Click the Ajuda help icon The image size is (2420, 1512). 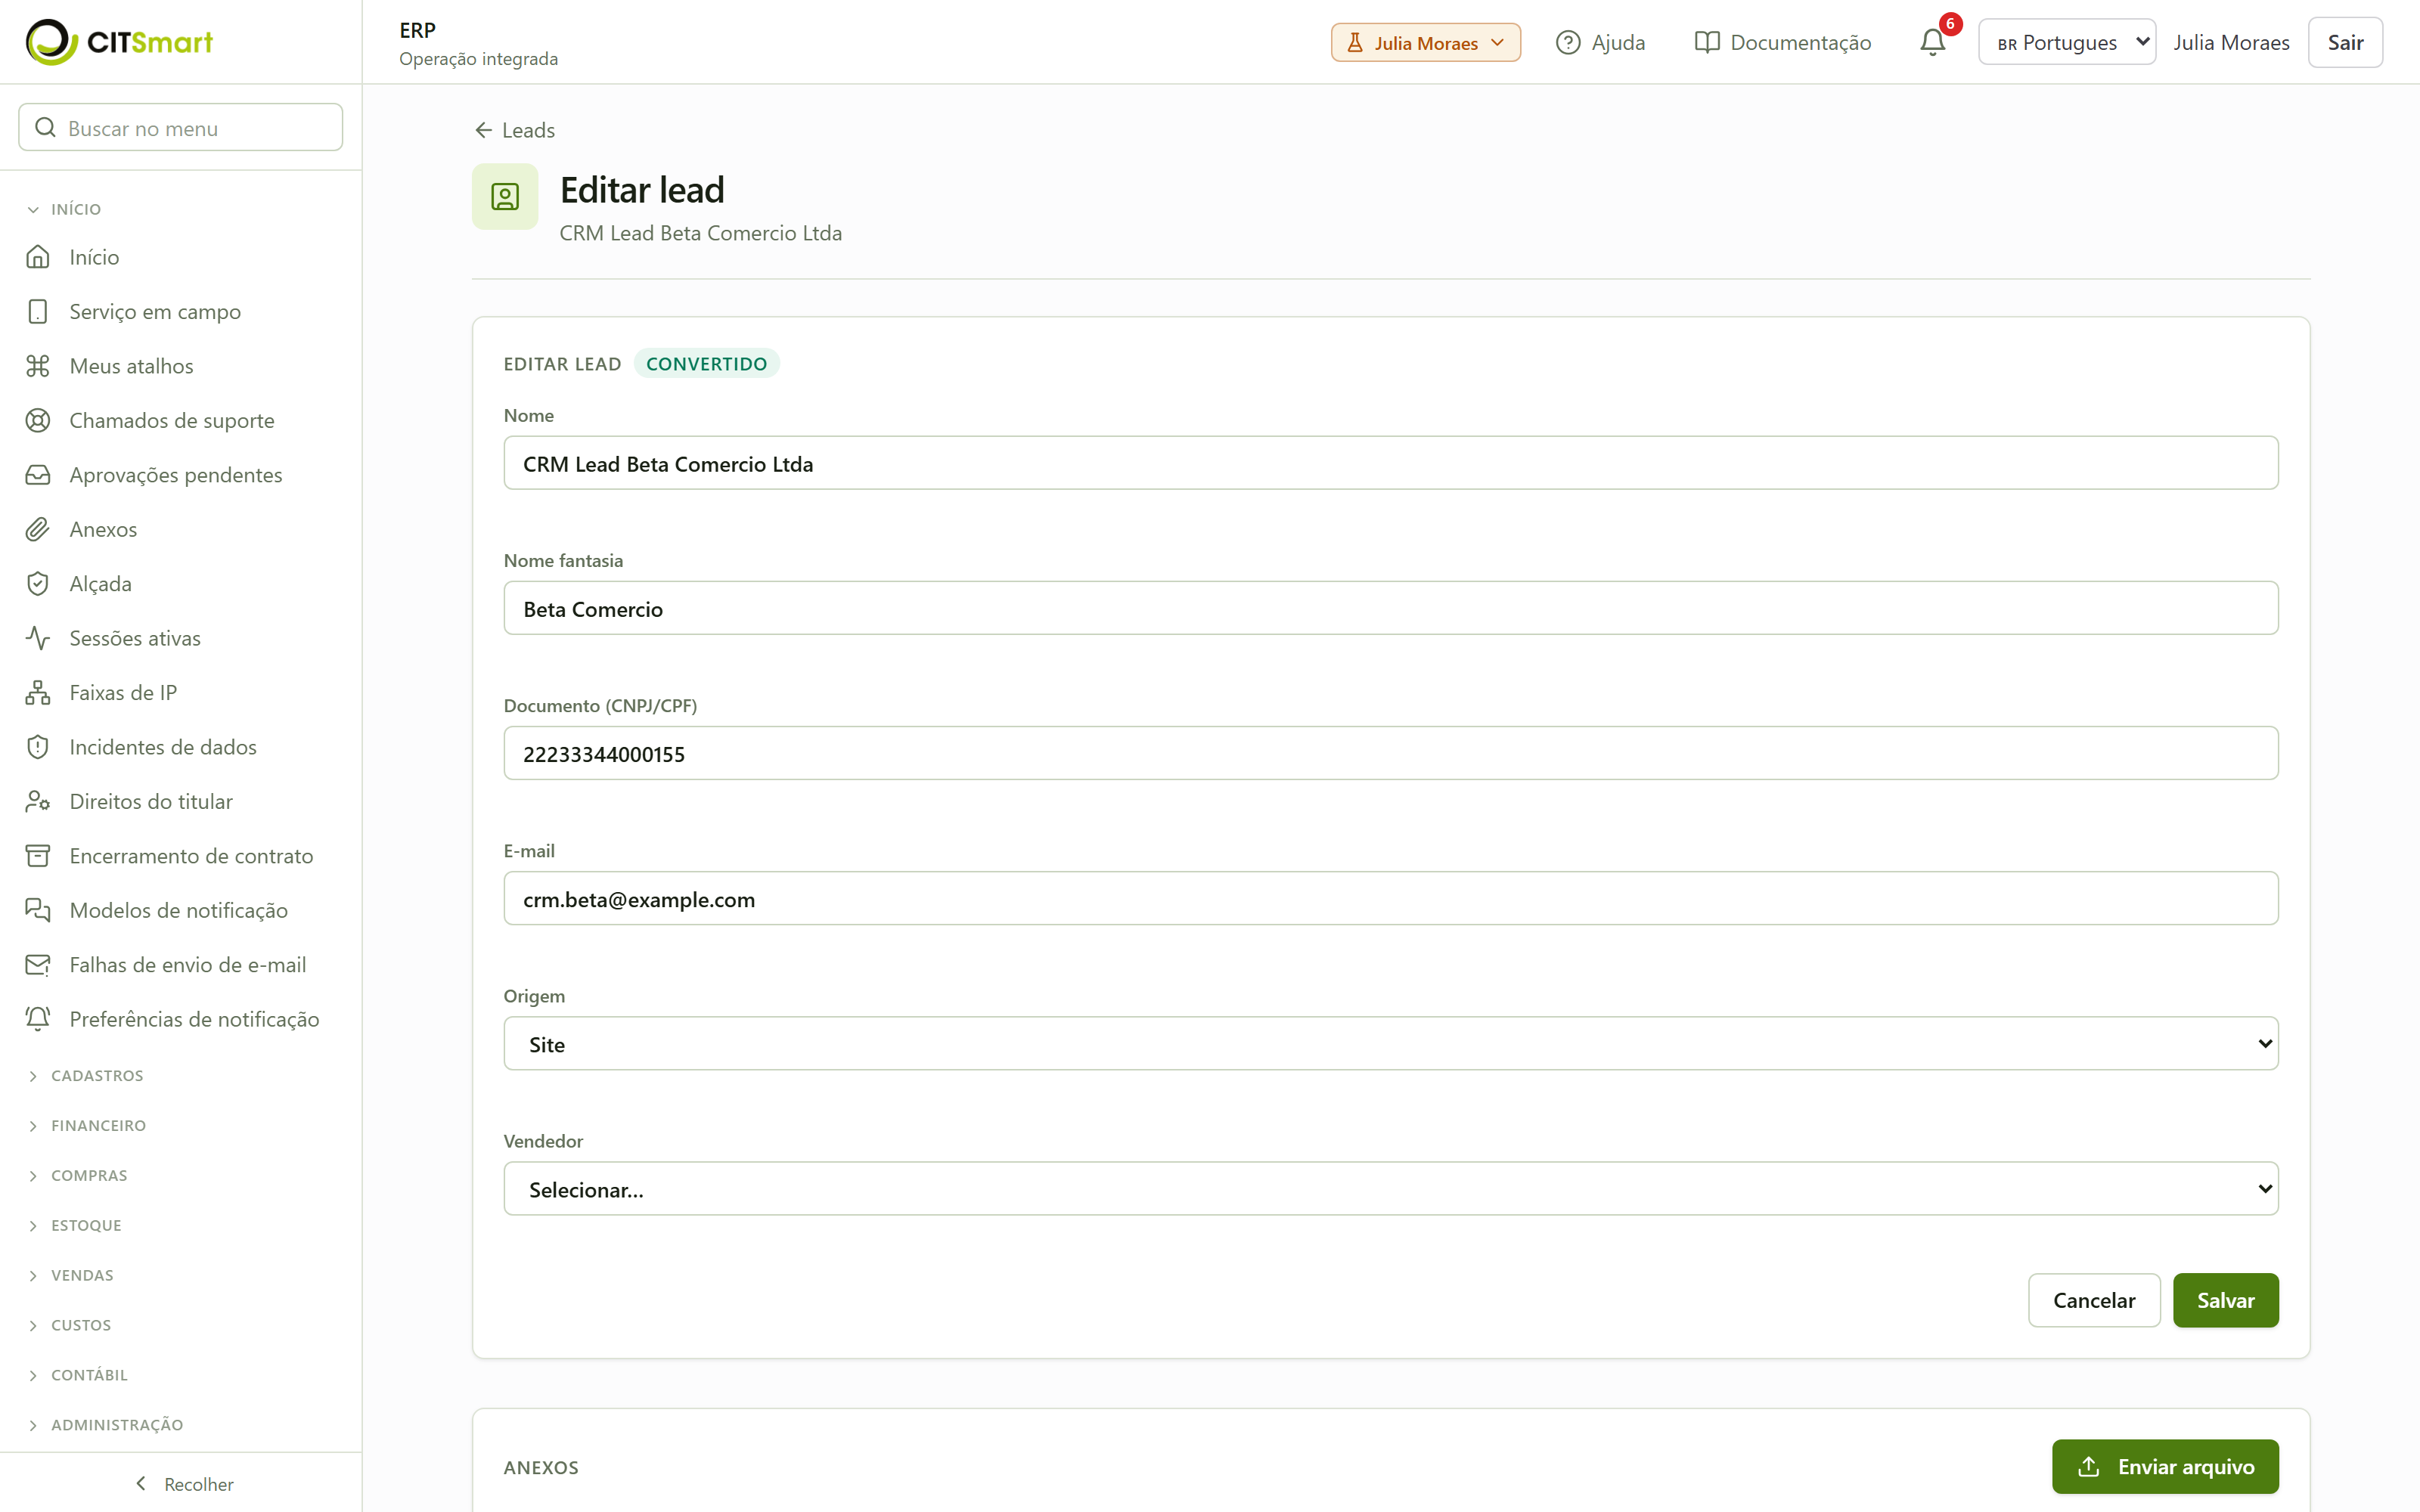(1568, 42)
